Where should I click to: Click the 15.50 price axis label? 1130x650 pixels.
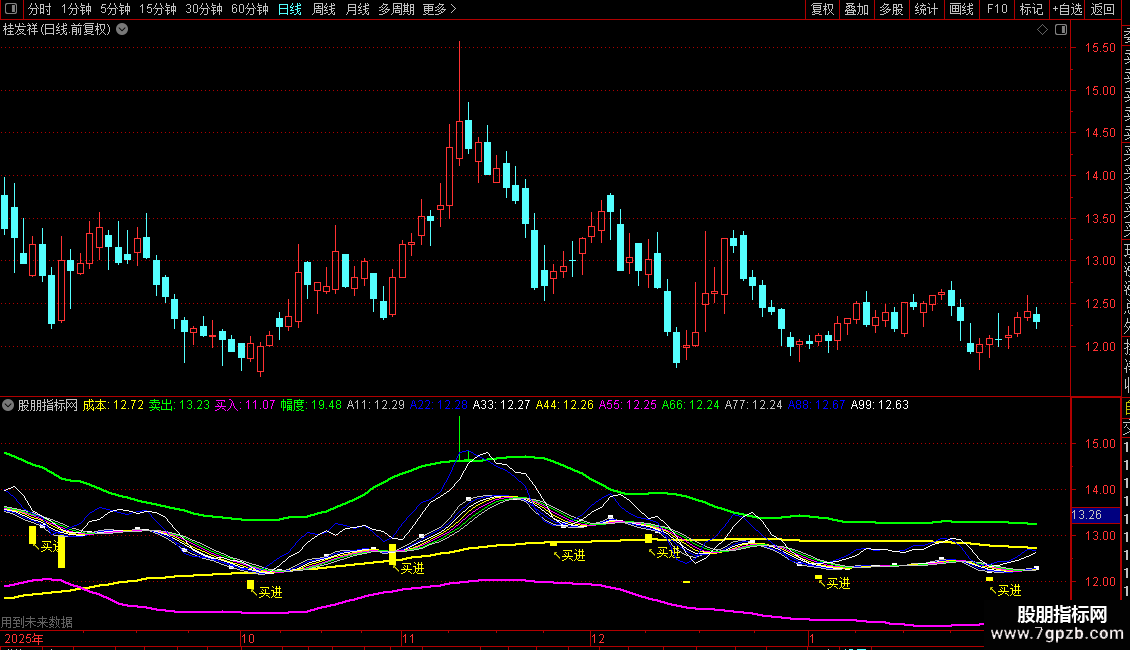(x=1100, y=48)
